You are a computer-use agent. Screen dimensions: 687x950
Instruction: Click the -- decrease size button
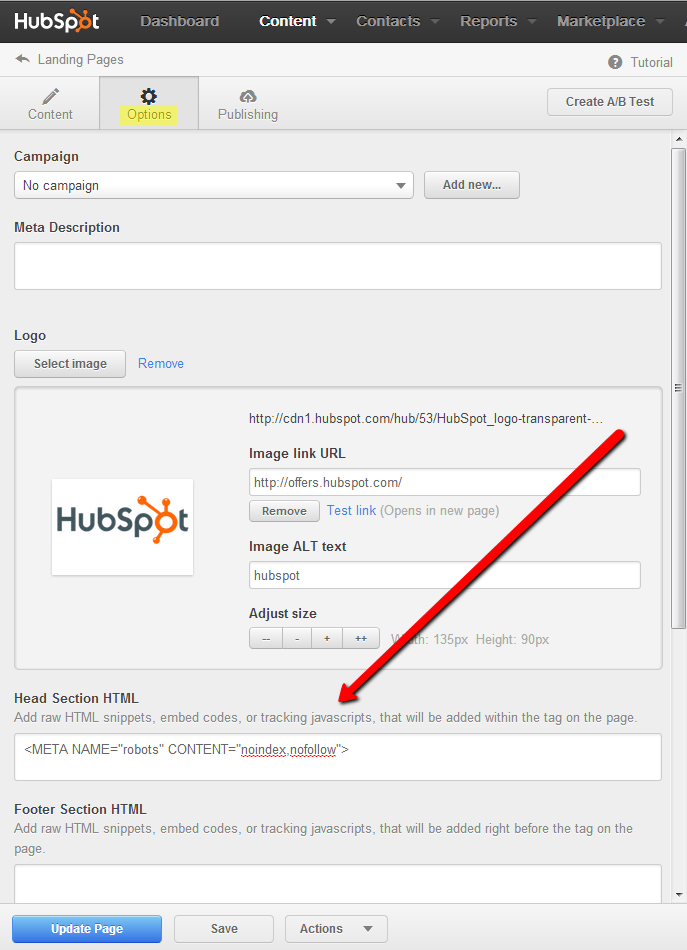tap(266, 639)
